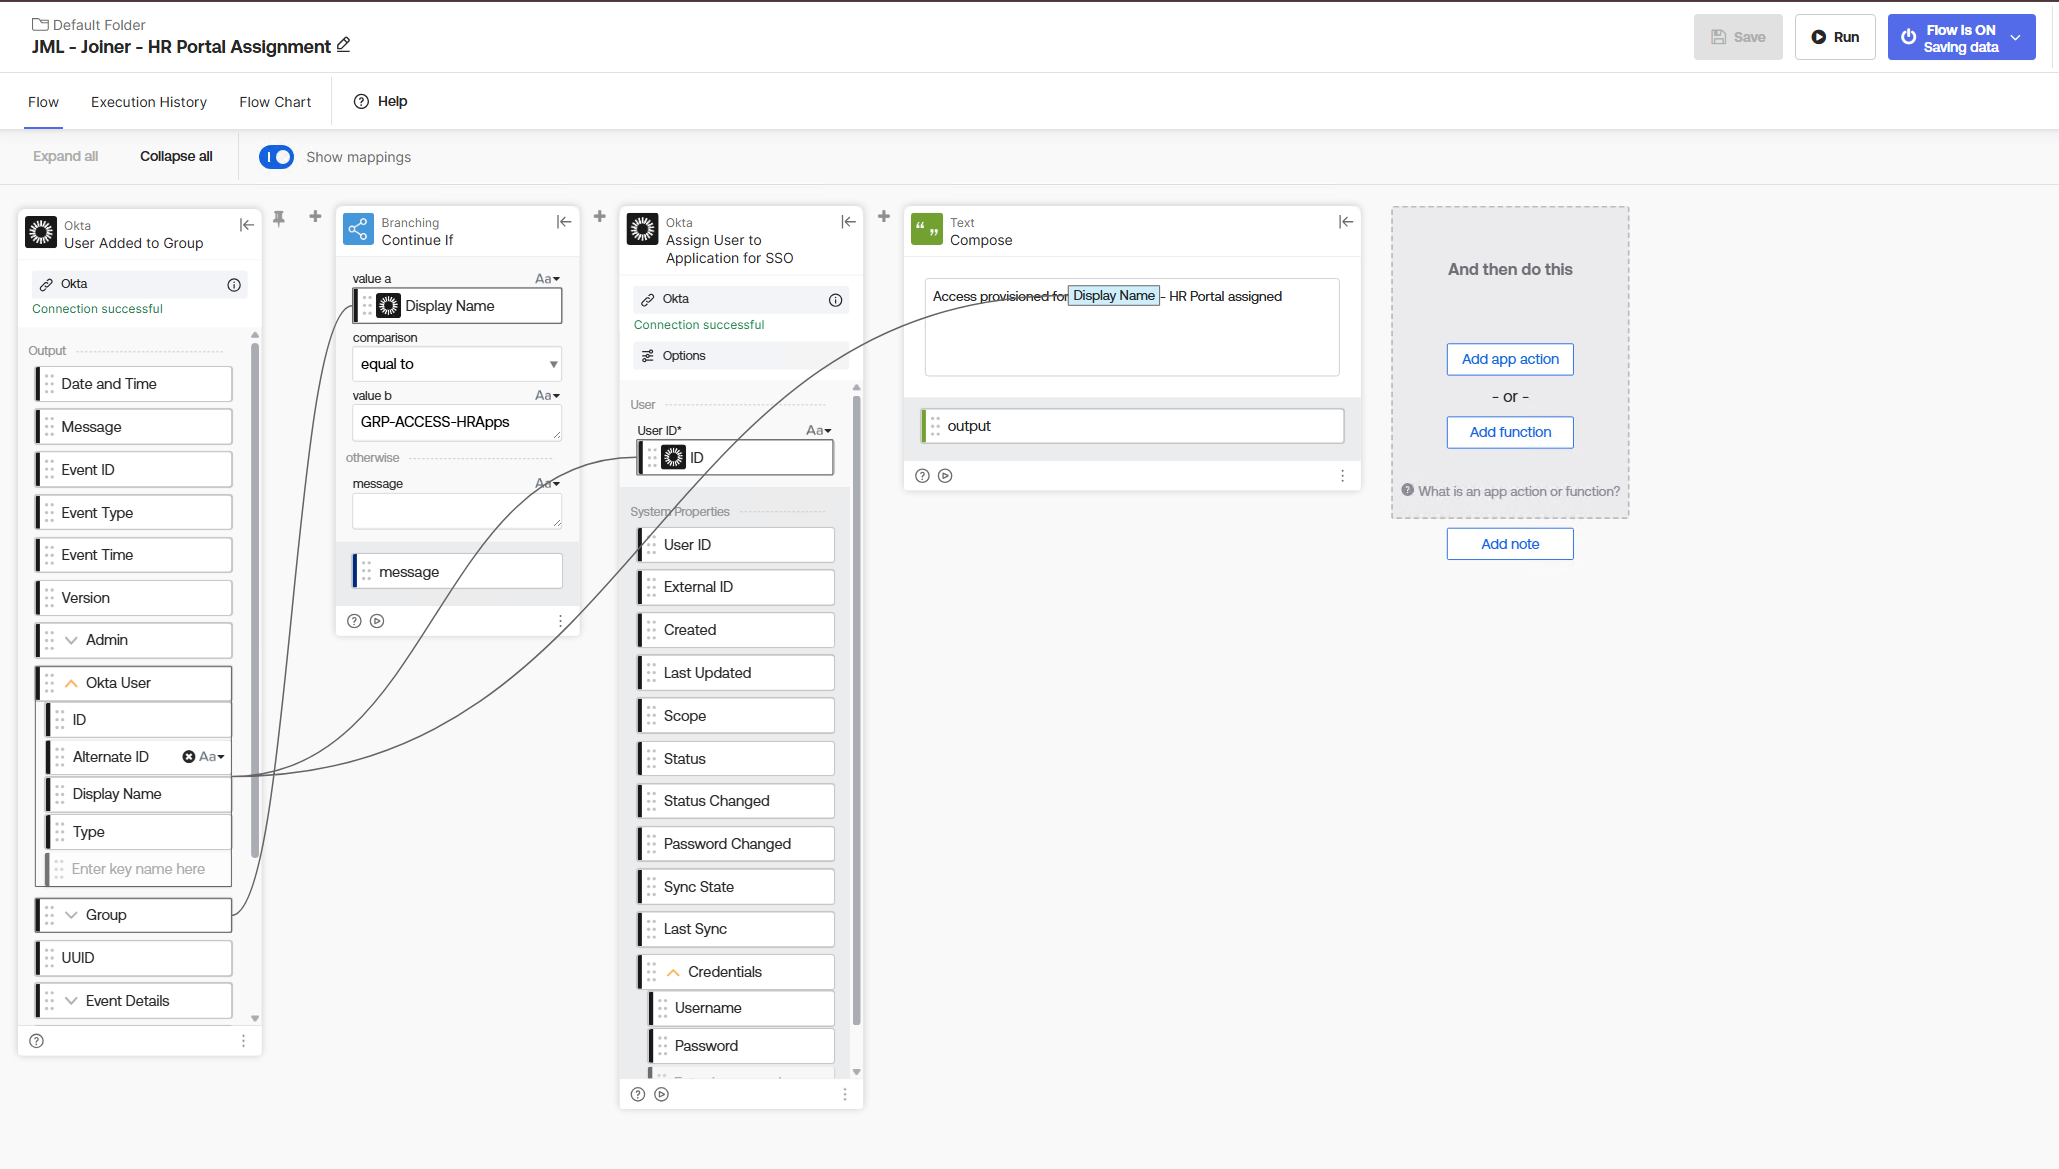Add step after the Continue If card

click(x=600, y=216)
